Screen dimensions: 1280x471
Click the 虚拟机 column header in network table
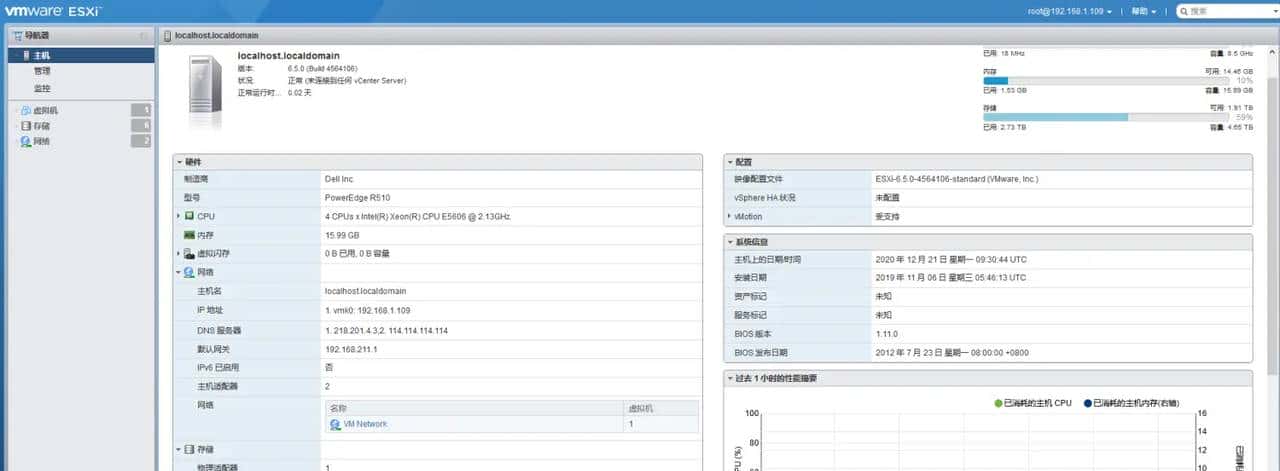[x=660, y=408]
